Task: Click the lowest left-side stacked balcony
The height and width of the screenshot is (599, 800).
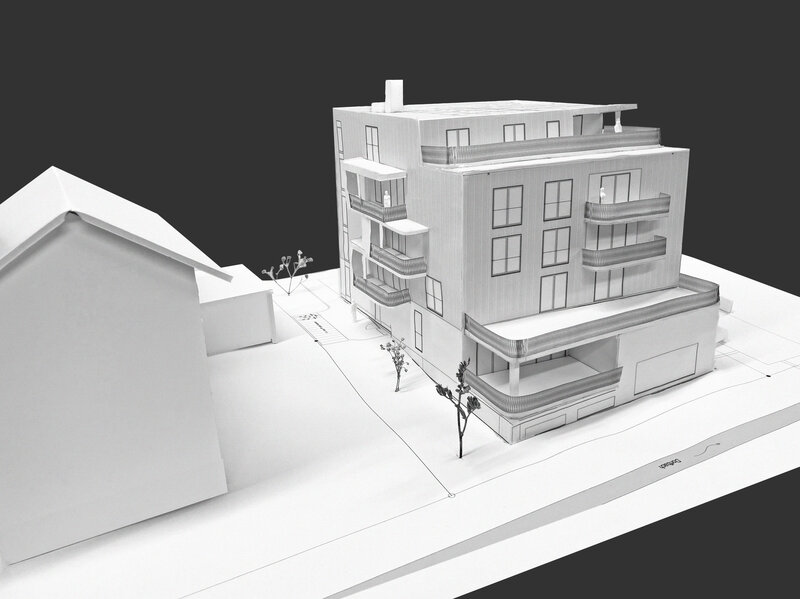Action: pyautogui.click(x=379, y=290)
